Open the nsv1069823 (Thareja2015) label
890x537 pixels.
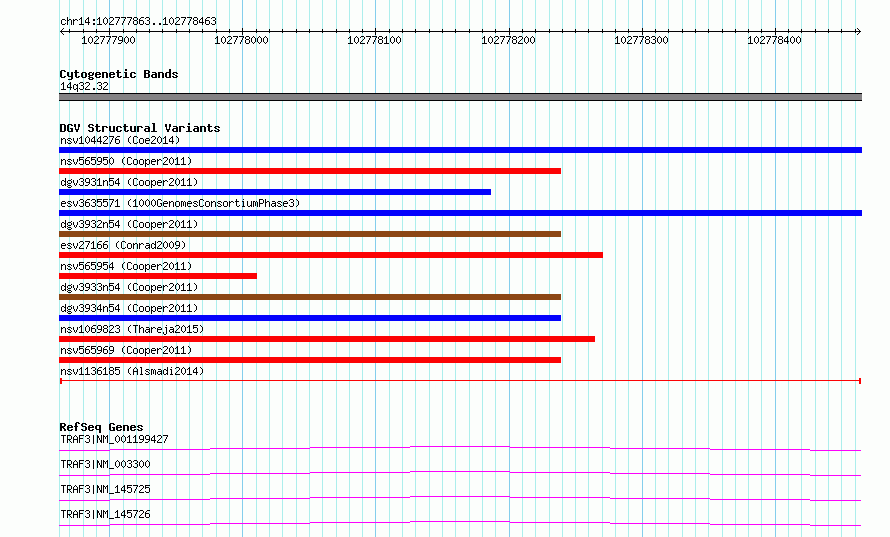pos(132,329)
